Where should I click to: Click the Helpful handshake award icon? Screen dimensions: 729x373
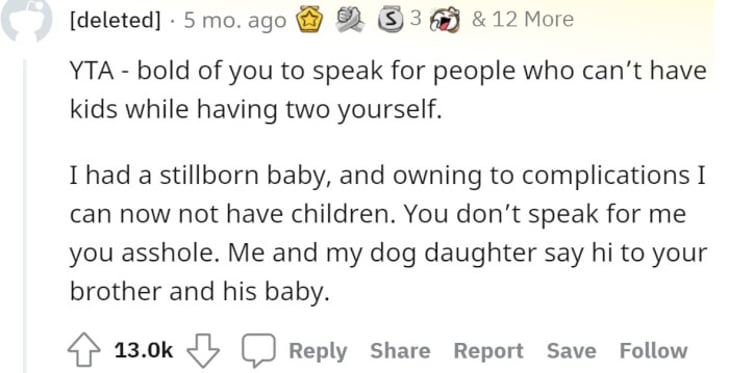pos(349,20)
